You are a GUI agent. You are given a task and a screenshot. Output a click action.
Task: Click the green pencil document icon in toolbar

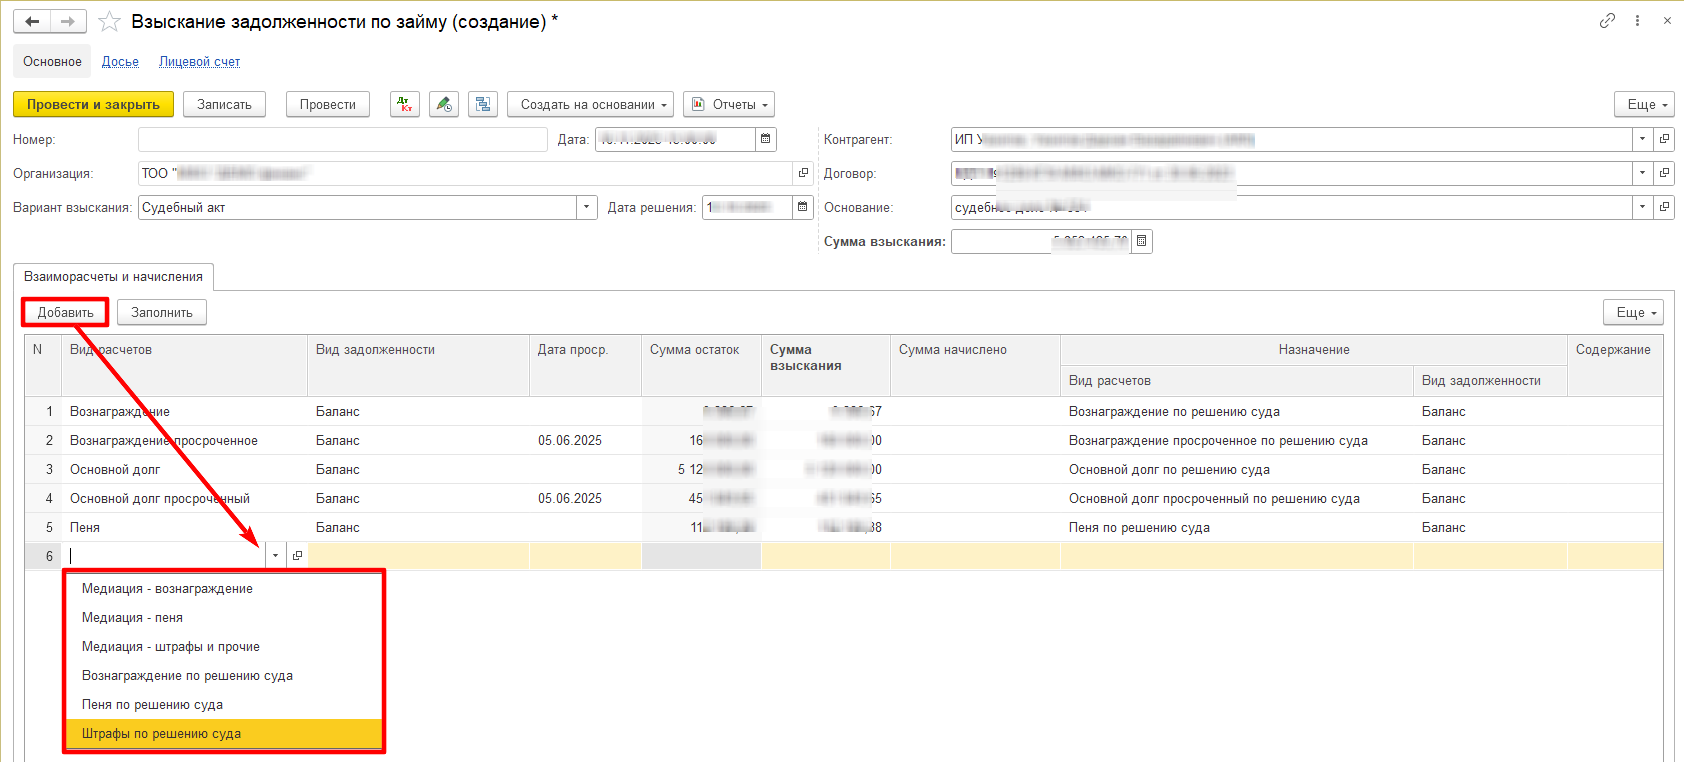[444, 104]
